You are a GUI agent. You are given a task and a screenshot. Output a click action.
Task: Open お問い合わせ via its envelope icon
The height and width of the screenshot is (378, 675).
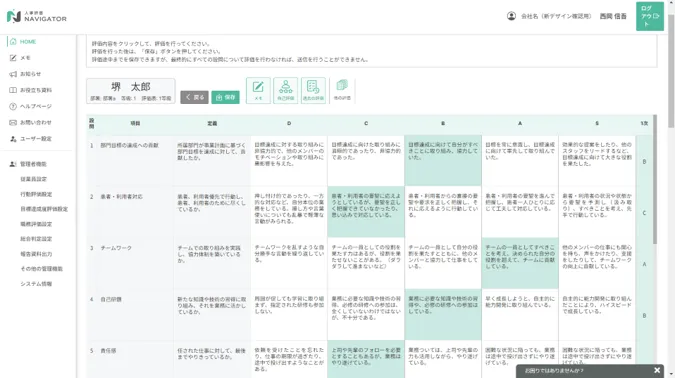coord(13,123)
